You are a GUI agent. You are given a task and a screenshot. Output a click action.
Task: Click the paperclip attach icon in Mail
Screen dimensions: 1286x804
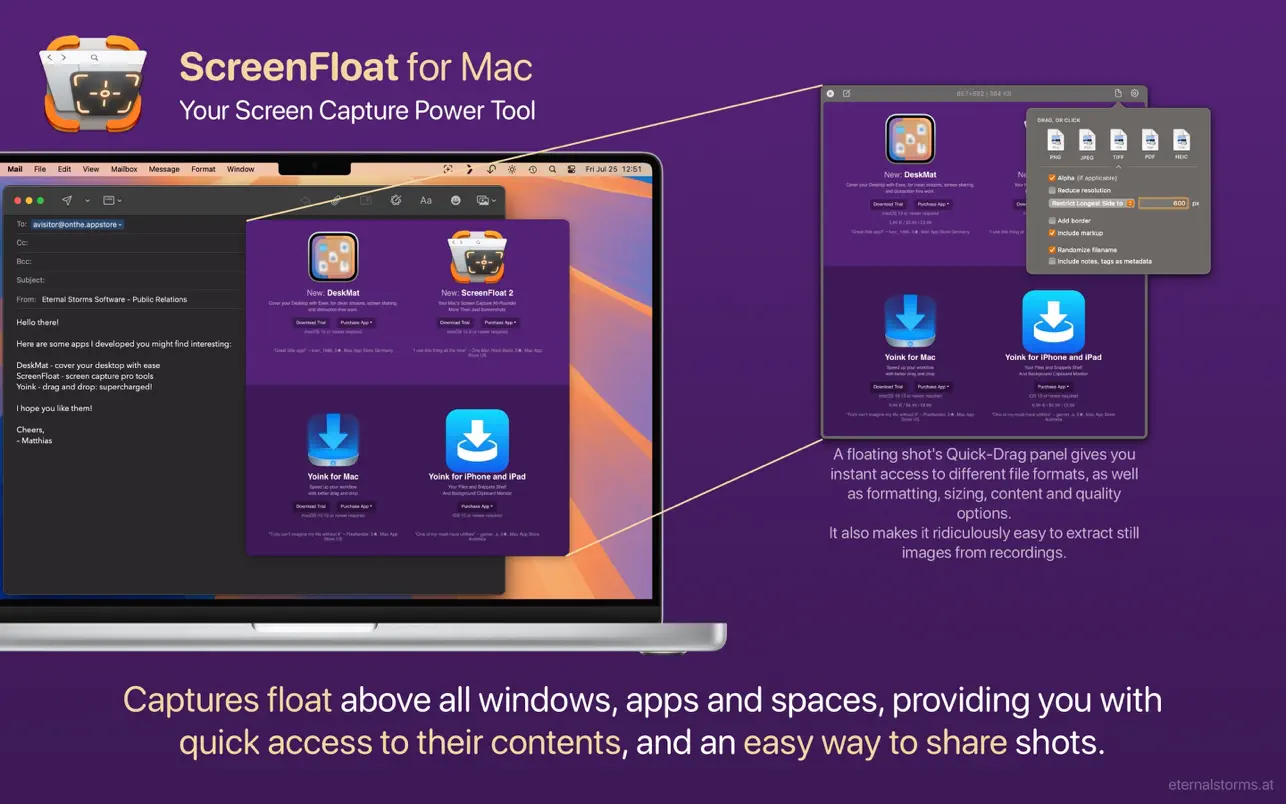tap(337, 200)
